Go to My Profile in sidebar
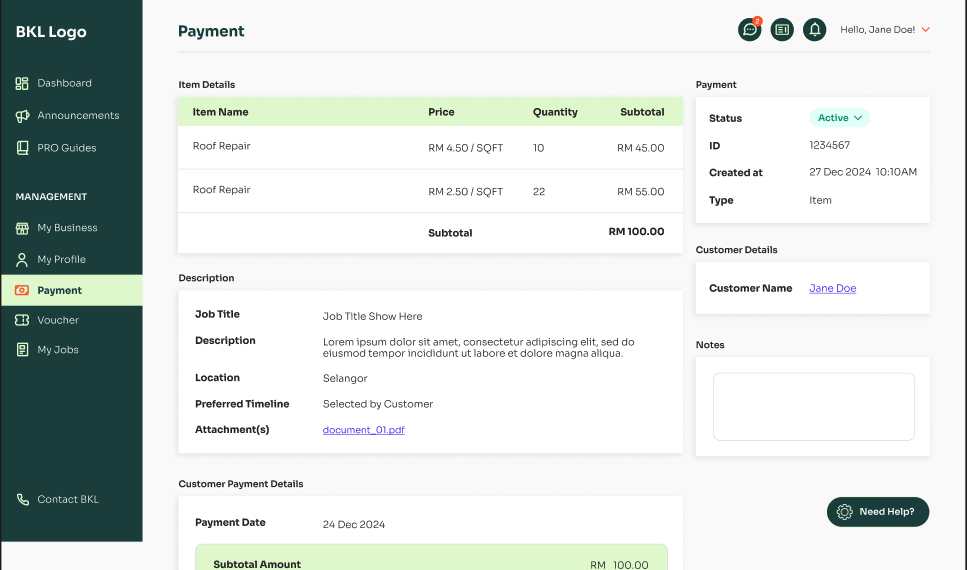This screenshot has height=570, width=967. pyautogui.click(x=61, y=259)
